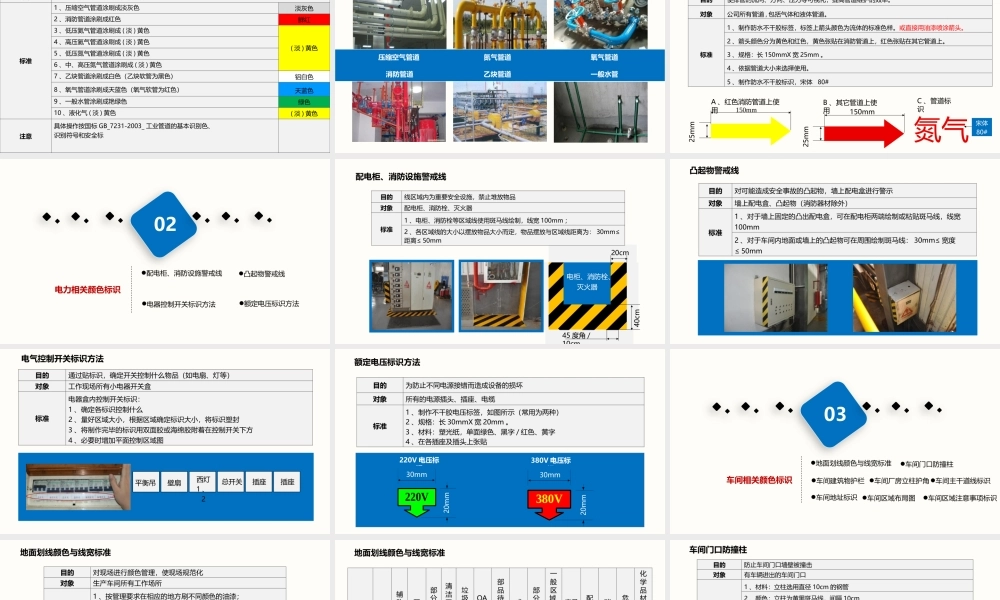Viewport: 1000px width, 600px height.
Task: Select the 额定电压标识方法 slide thumbnail
Action: (499, 441)
